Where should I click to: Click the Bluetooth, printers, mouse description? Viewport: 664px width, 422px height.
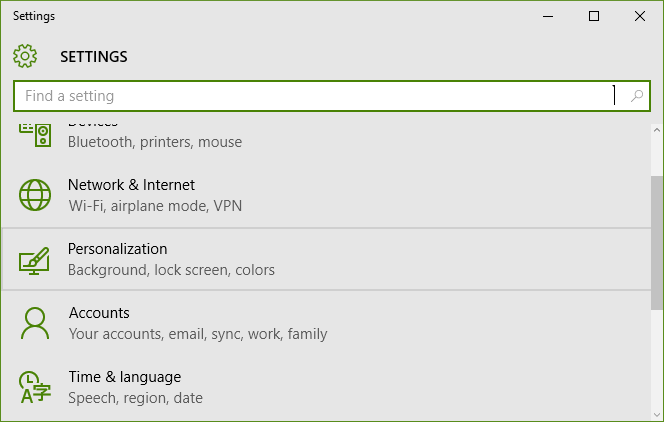[155, 142]
